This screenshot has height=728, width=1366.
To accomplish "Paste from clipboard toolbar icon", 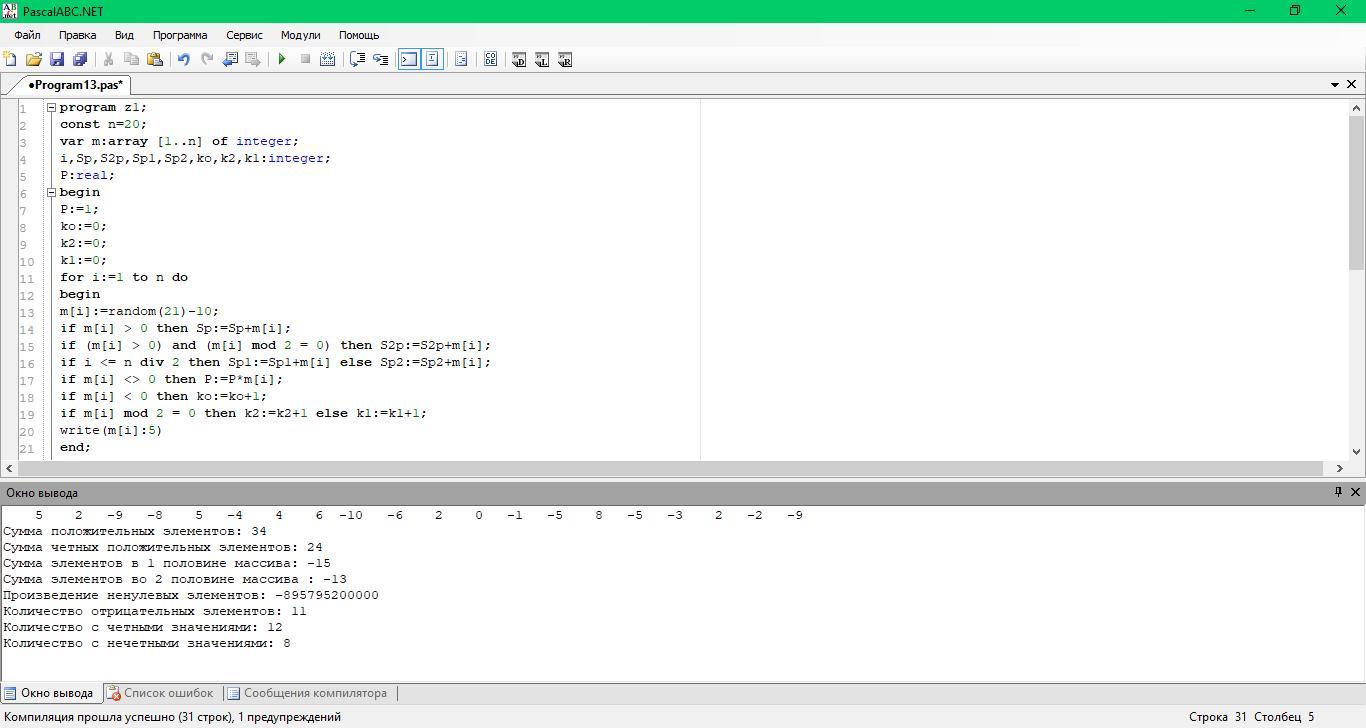I will click(x=155, y=60).
